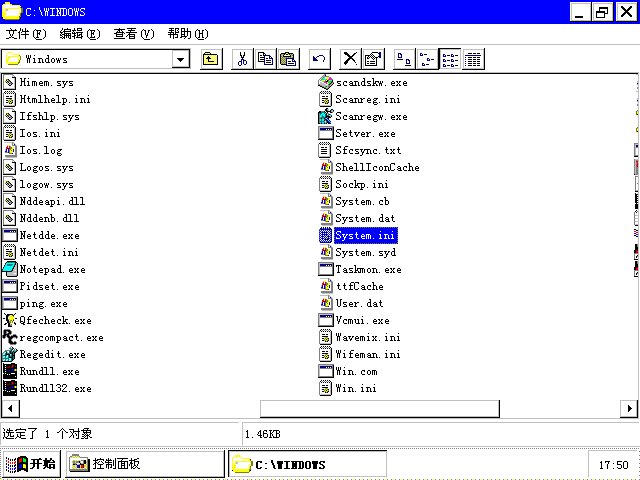This screenshot has width=640, height=480.
Task: Paste using the clipboard toolbar icon
Action: [288, 59]
